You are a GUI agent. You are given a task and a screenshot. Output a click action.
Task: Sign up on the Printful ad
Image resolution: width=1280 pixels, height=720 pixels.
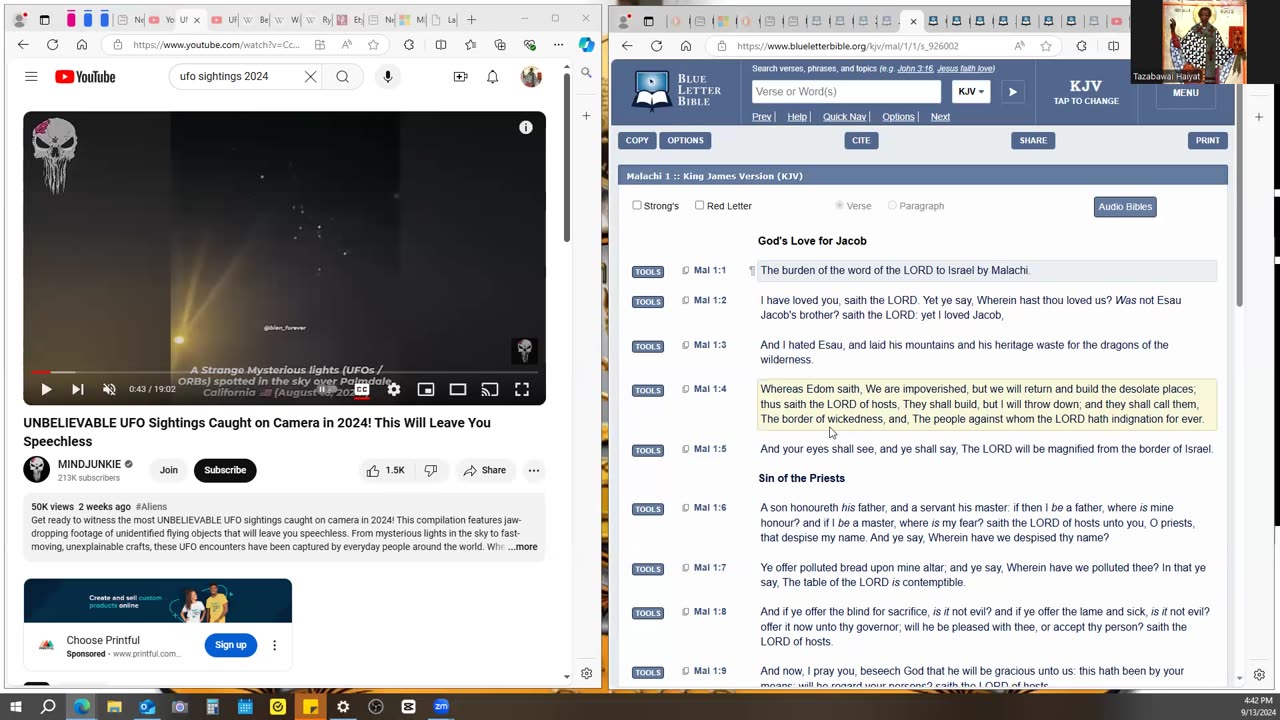coord(230,645)
